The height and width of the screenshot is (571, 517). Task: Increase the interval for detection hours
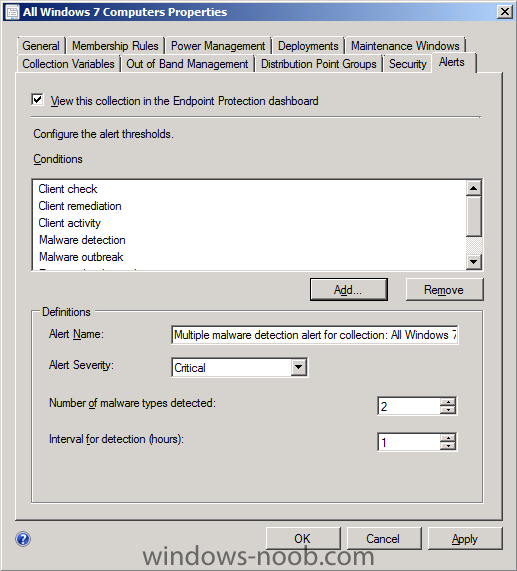(448, 438)
